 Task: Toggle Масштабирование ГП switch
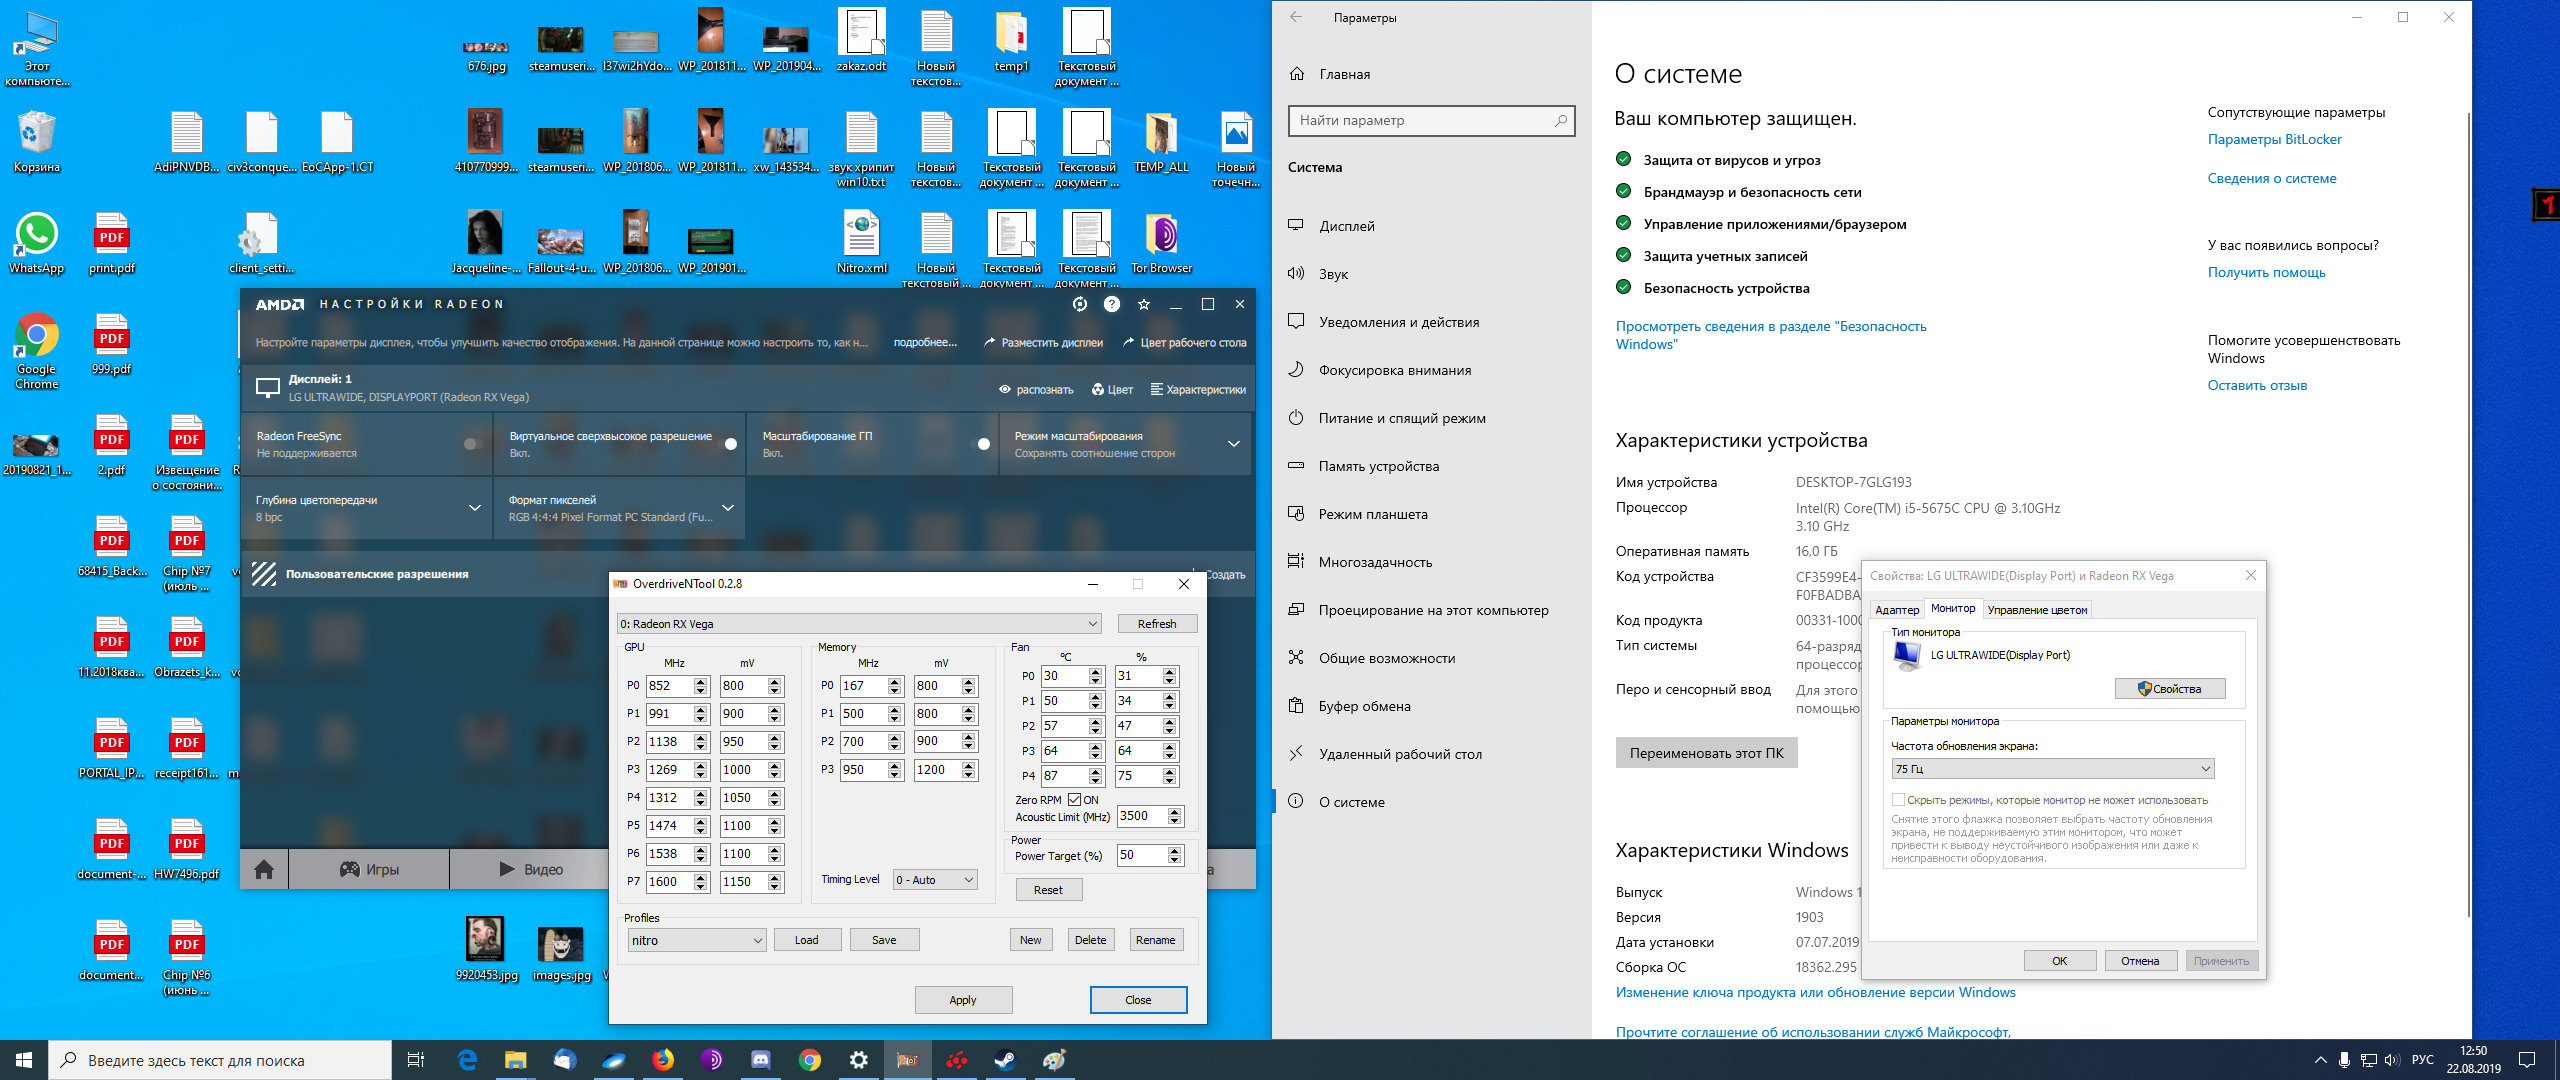982,444
